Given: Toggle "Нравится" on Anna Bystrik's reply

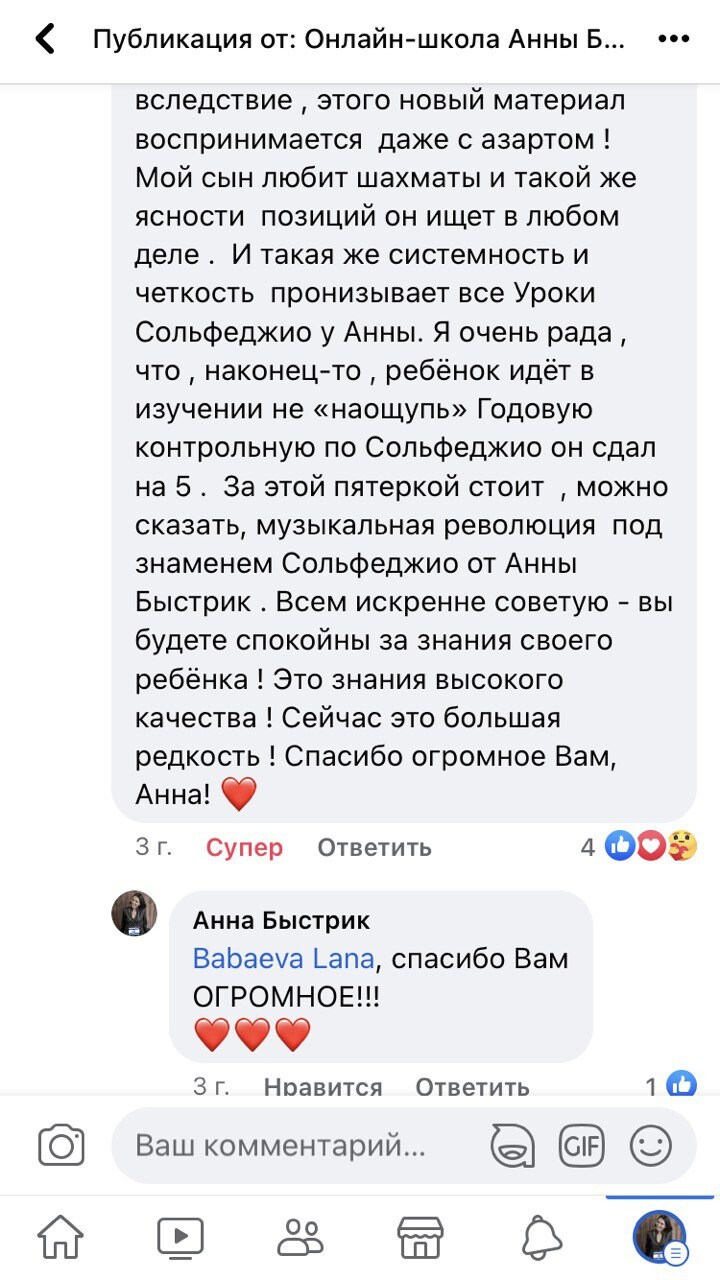Looking at the screenshot, I should 323,1086.
